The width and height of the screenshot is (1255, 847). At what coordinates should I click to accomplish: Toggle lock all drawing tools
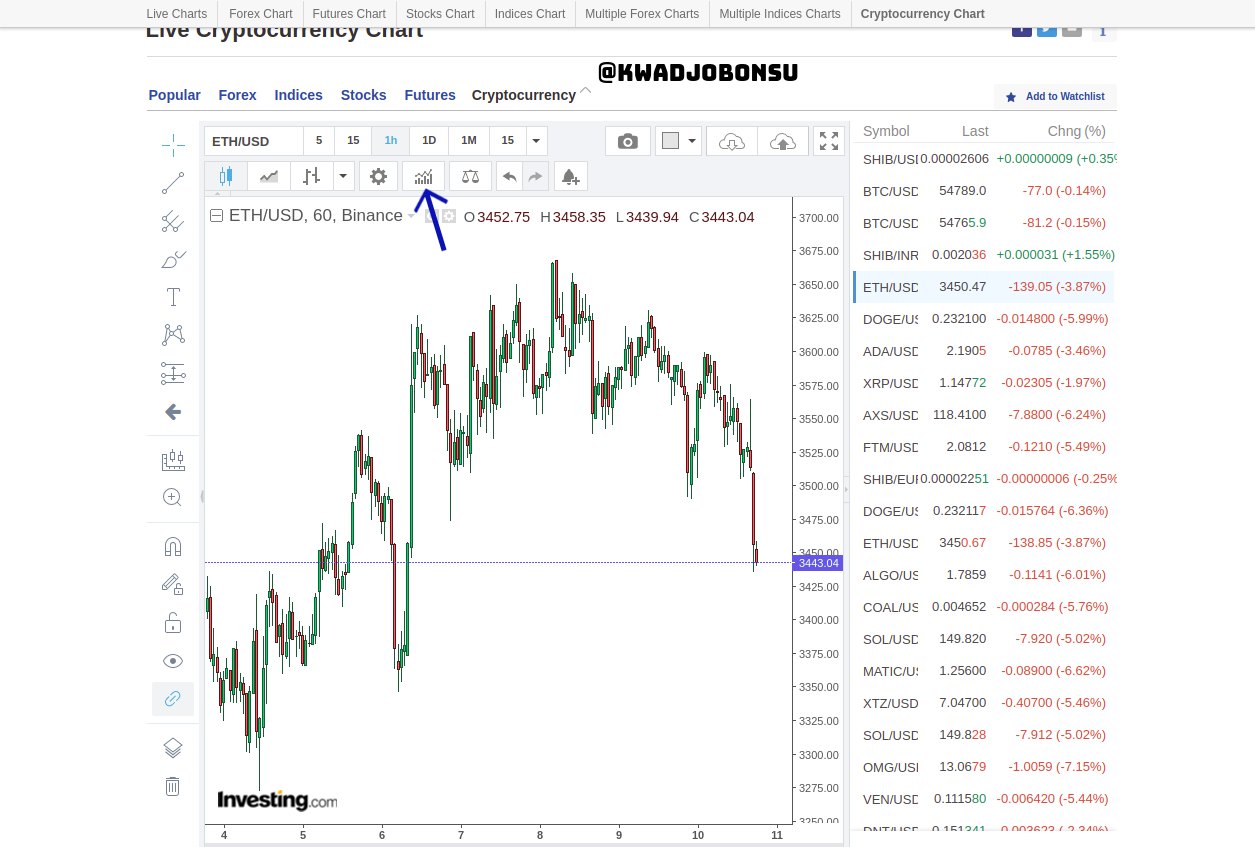(173, 622)
